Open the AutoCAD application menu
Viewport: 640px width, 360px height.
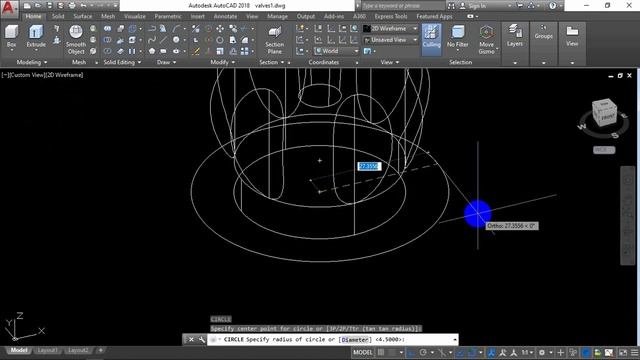coord(9,9)
